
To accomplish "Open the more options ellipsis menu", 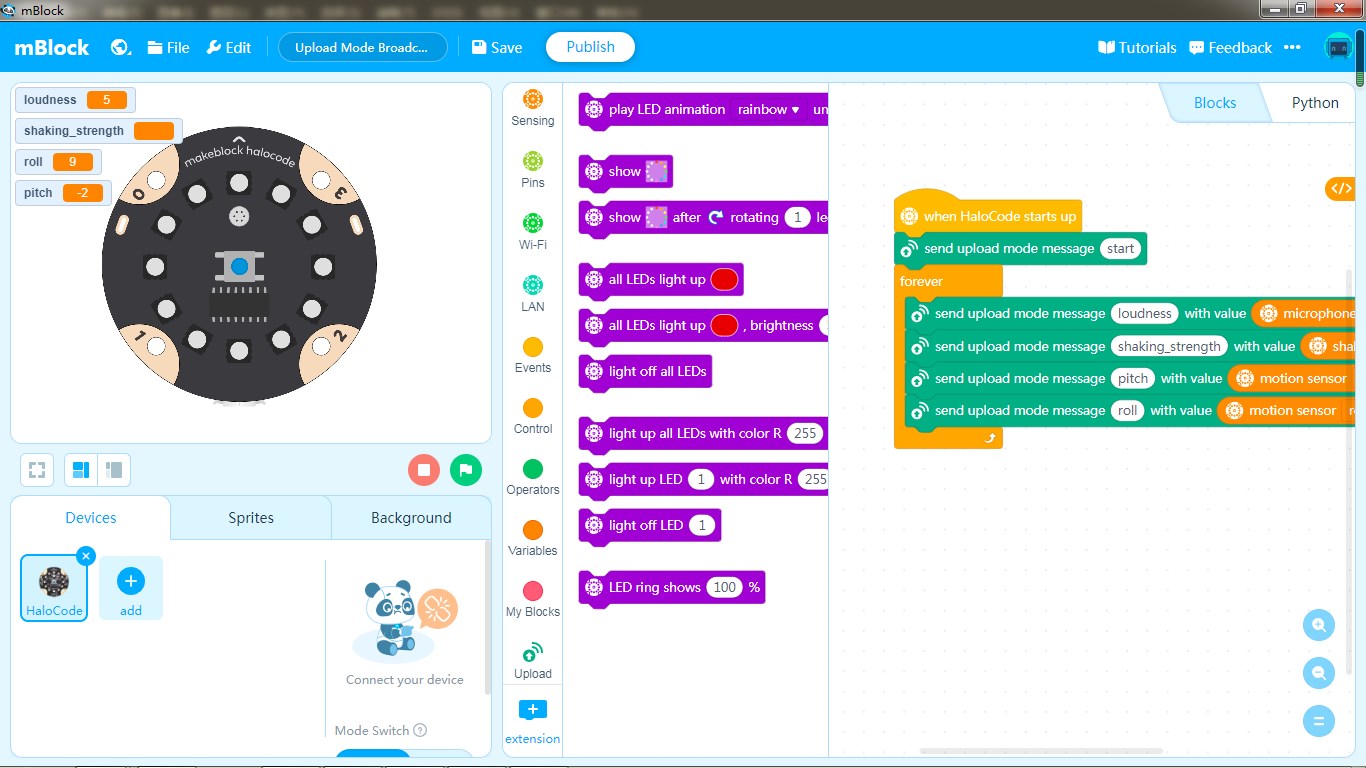I will [1293, 47].
